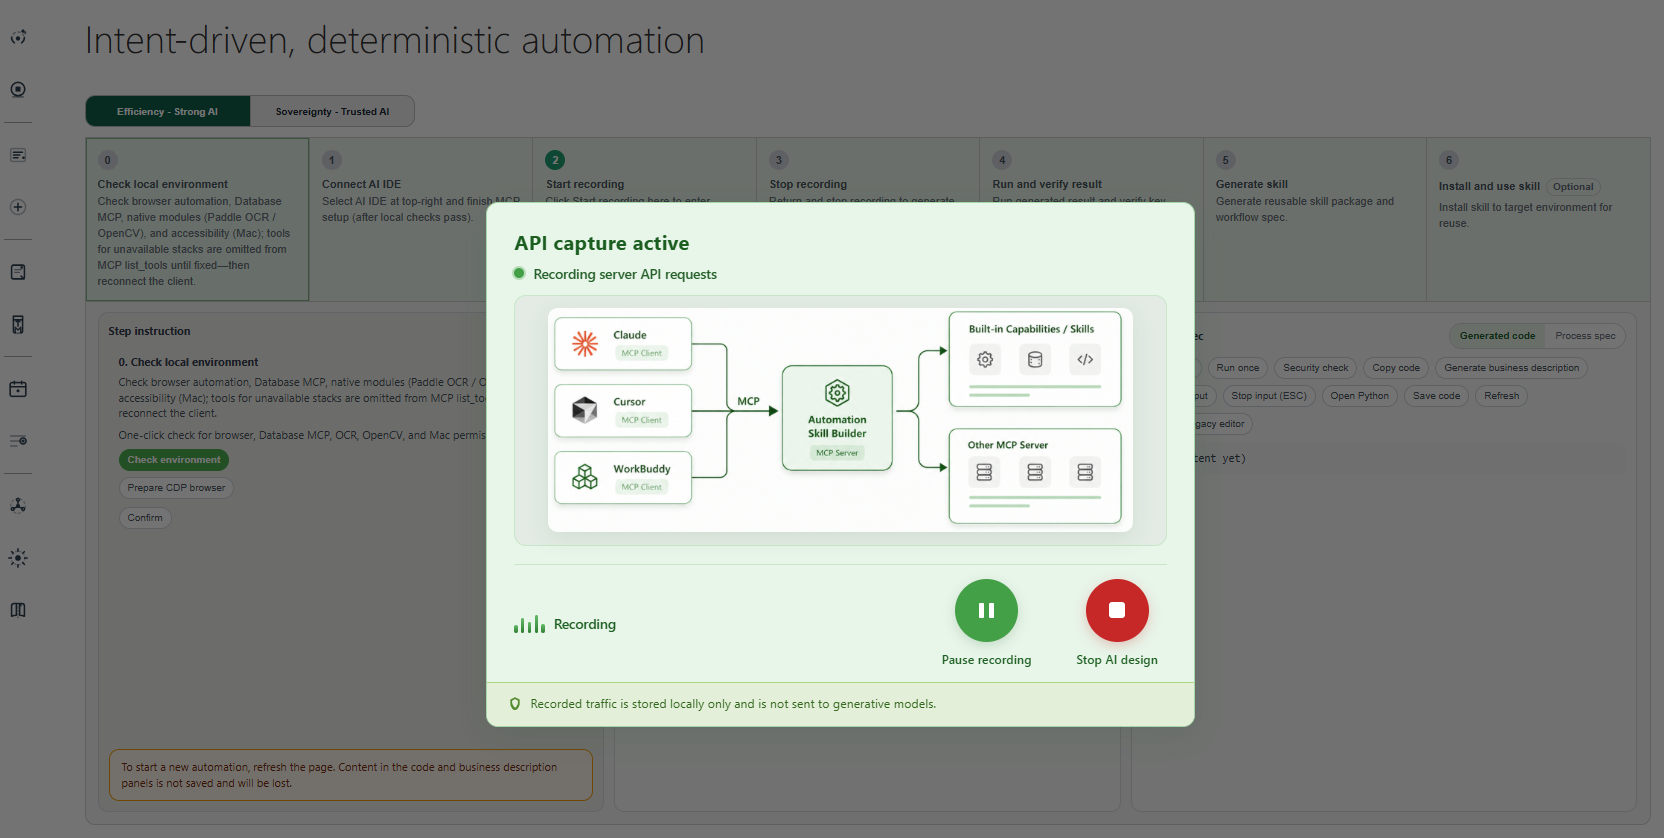Click the Automation Skill Builder hexagon gear icon
This screenshot has width=1664, height=838.
tap(837, 393)
